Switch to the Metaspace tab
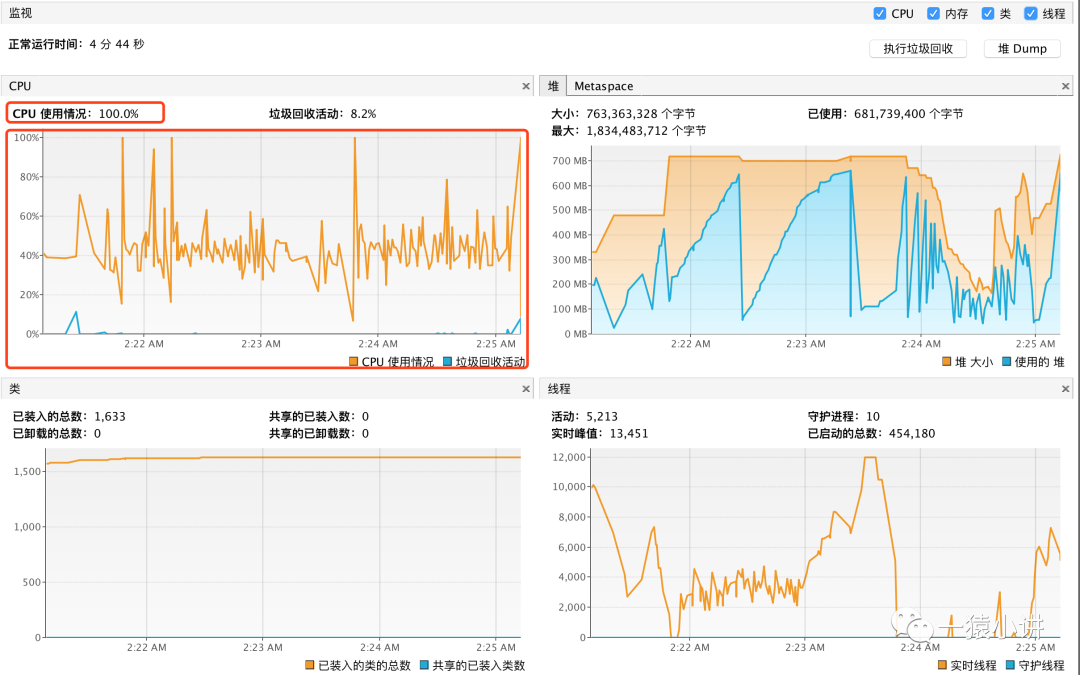The image size is (1080, 675). click(x=603, y=86)
